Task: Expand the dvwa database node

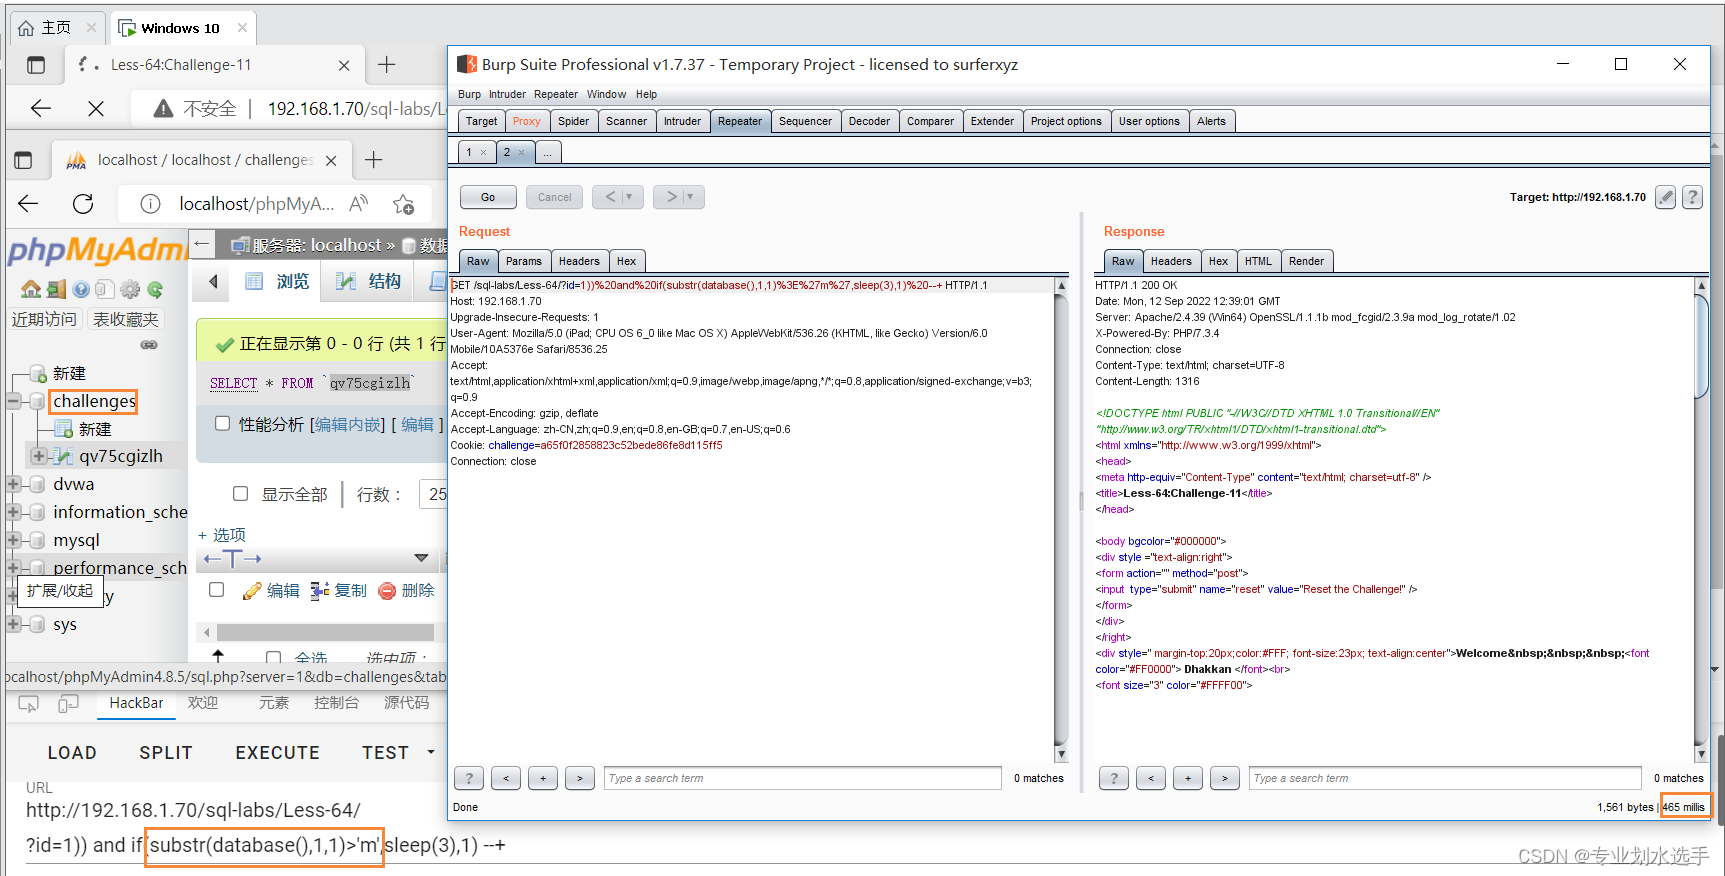Action: [x=14, y=484]
